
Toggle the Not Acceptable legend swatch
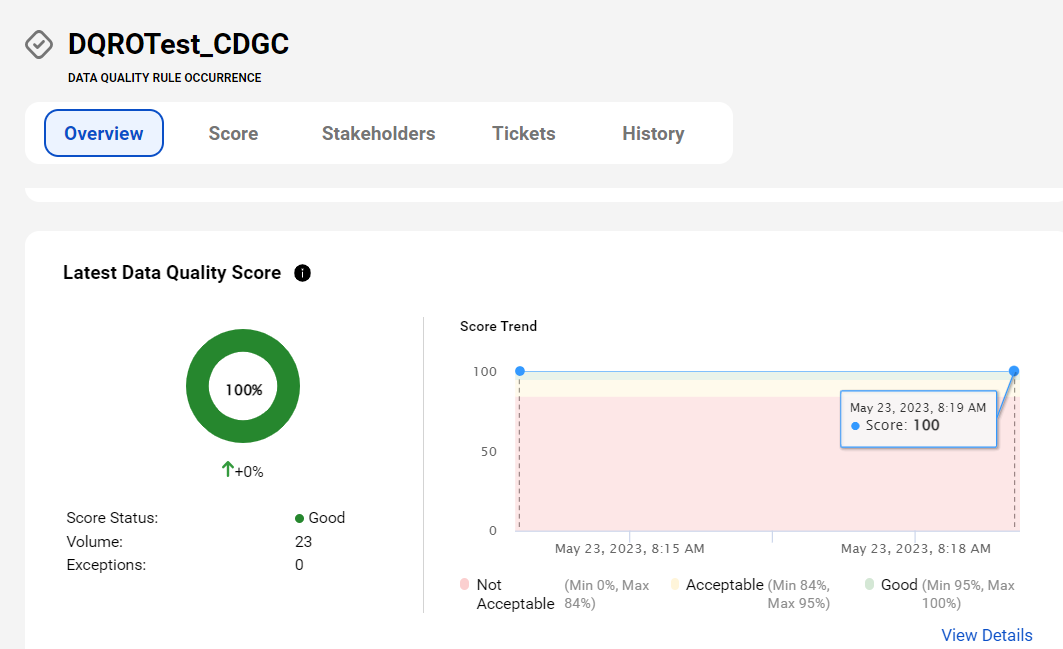click(464, 584)
